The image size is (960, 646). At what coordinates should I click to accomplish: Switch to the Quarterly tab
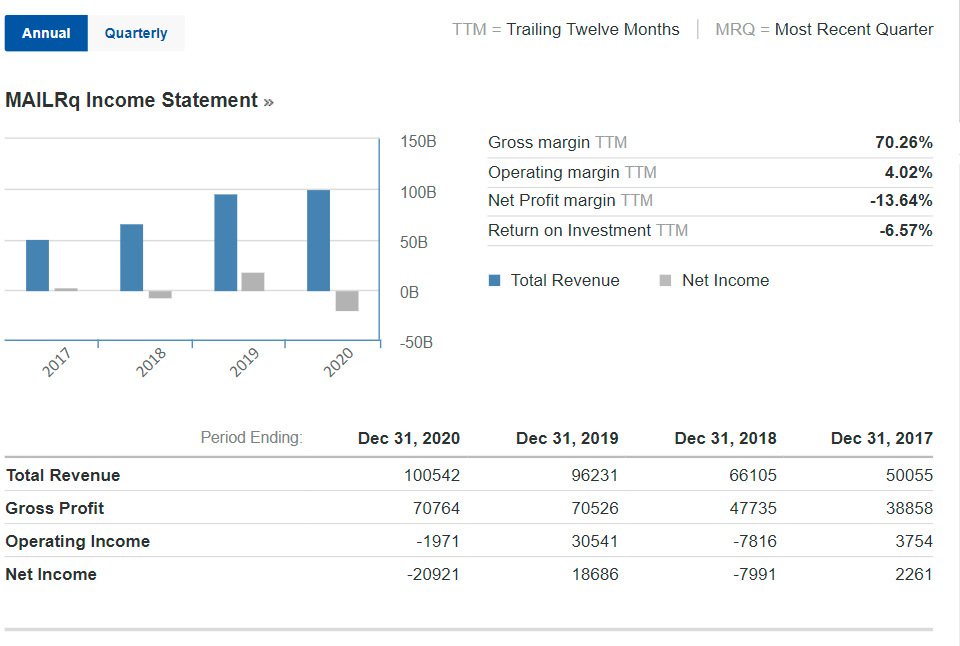pyautogui.click(x=136, y=33)
